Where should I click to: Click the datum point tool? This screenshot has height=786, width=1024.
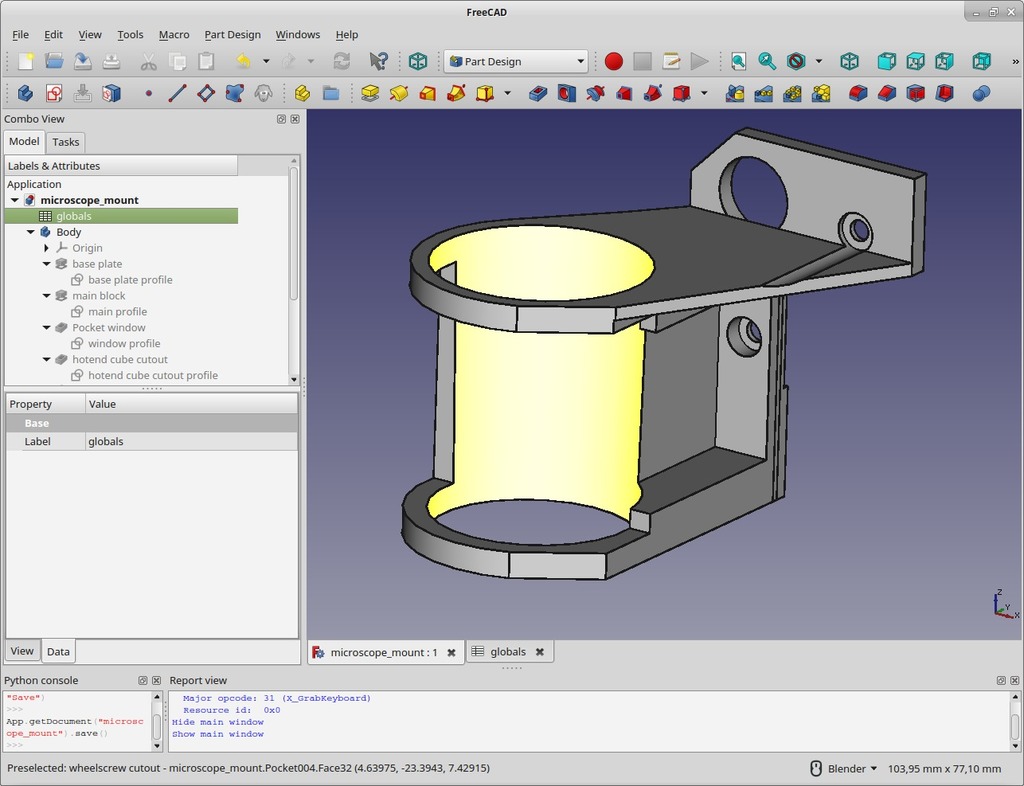click(x=149, y=93)
